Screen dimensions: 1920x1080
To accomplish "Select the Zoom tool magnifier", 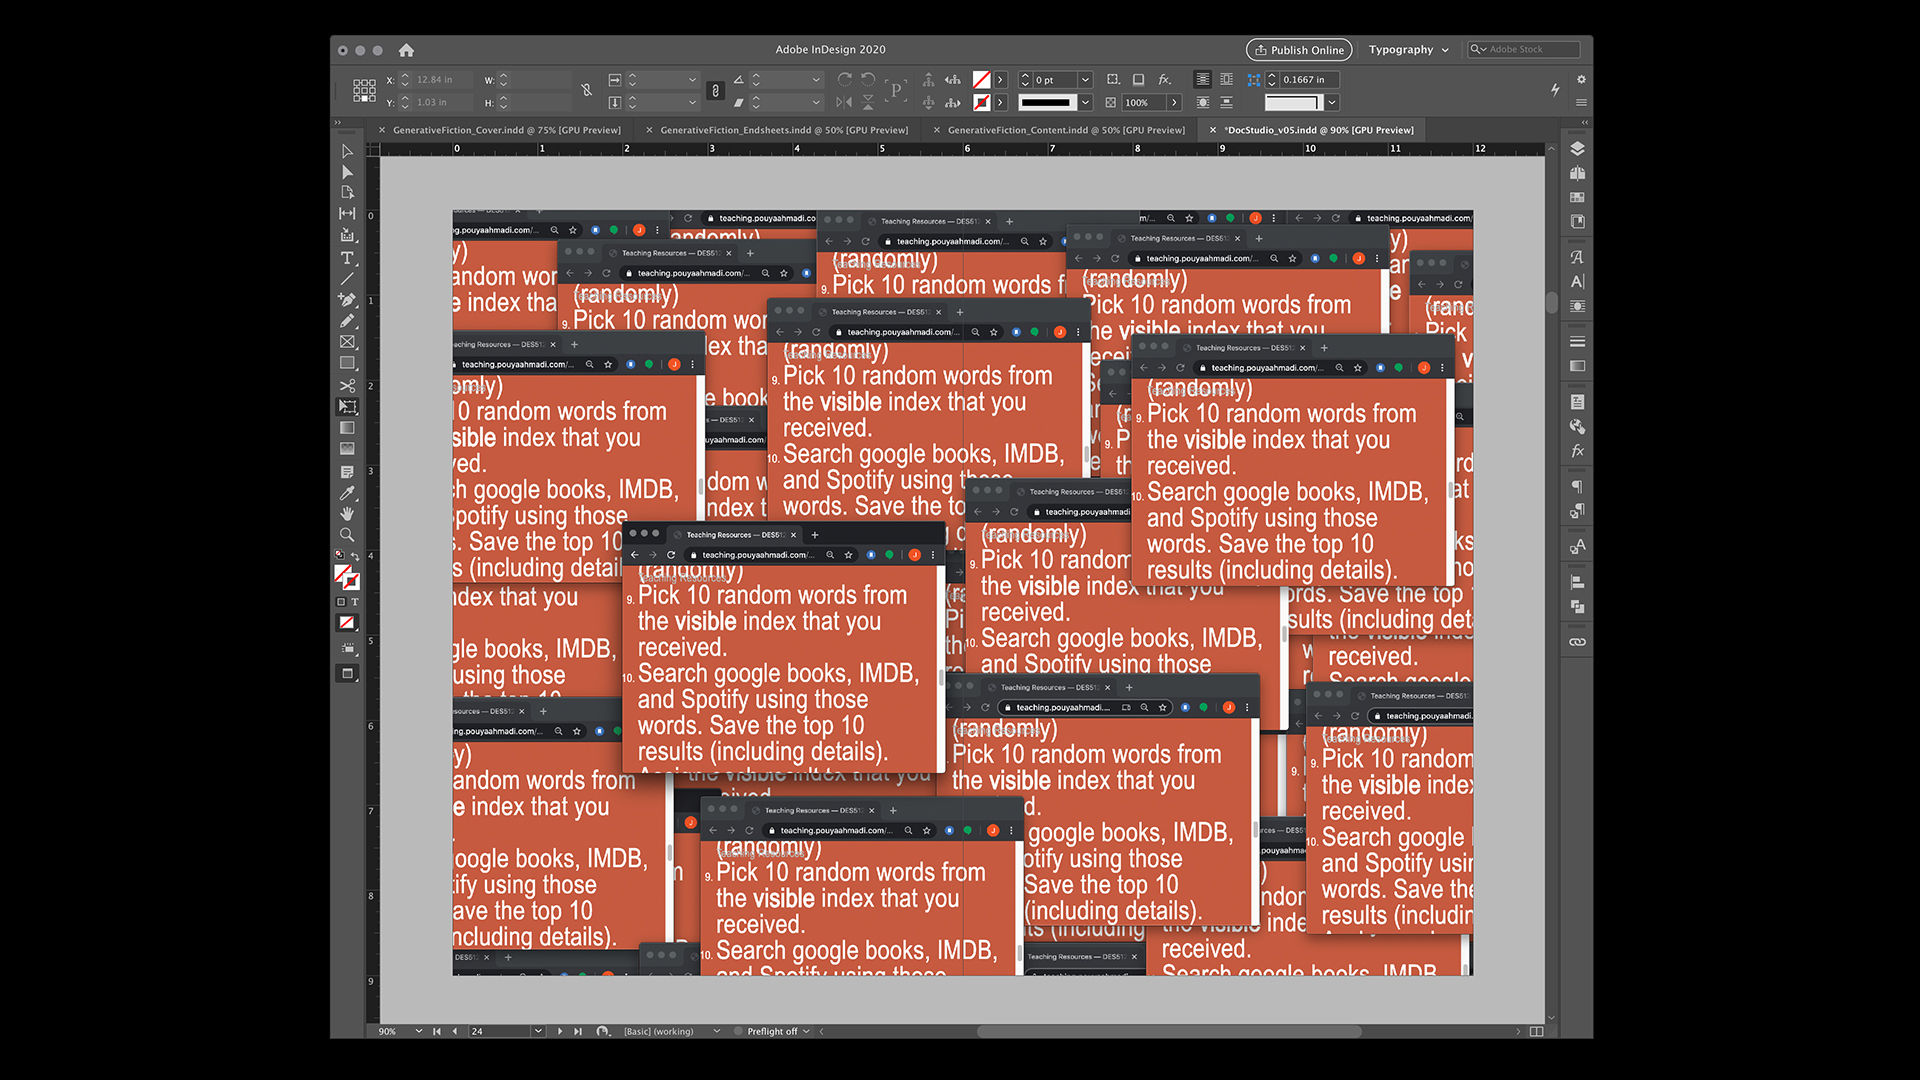I will pyautogui.click(x=347, y=535).
